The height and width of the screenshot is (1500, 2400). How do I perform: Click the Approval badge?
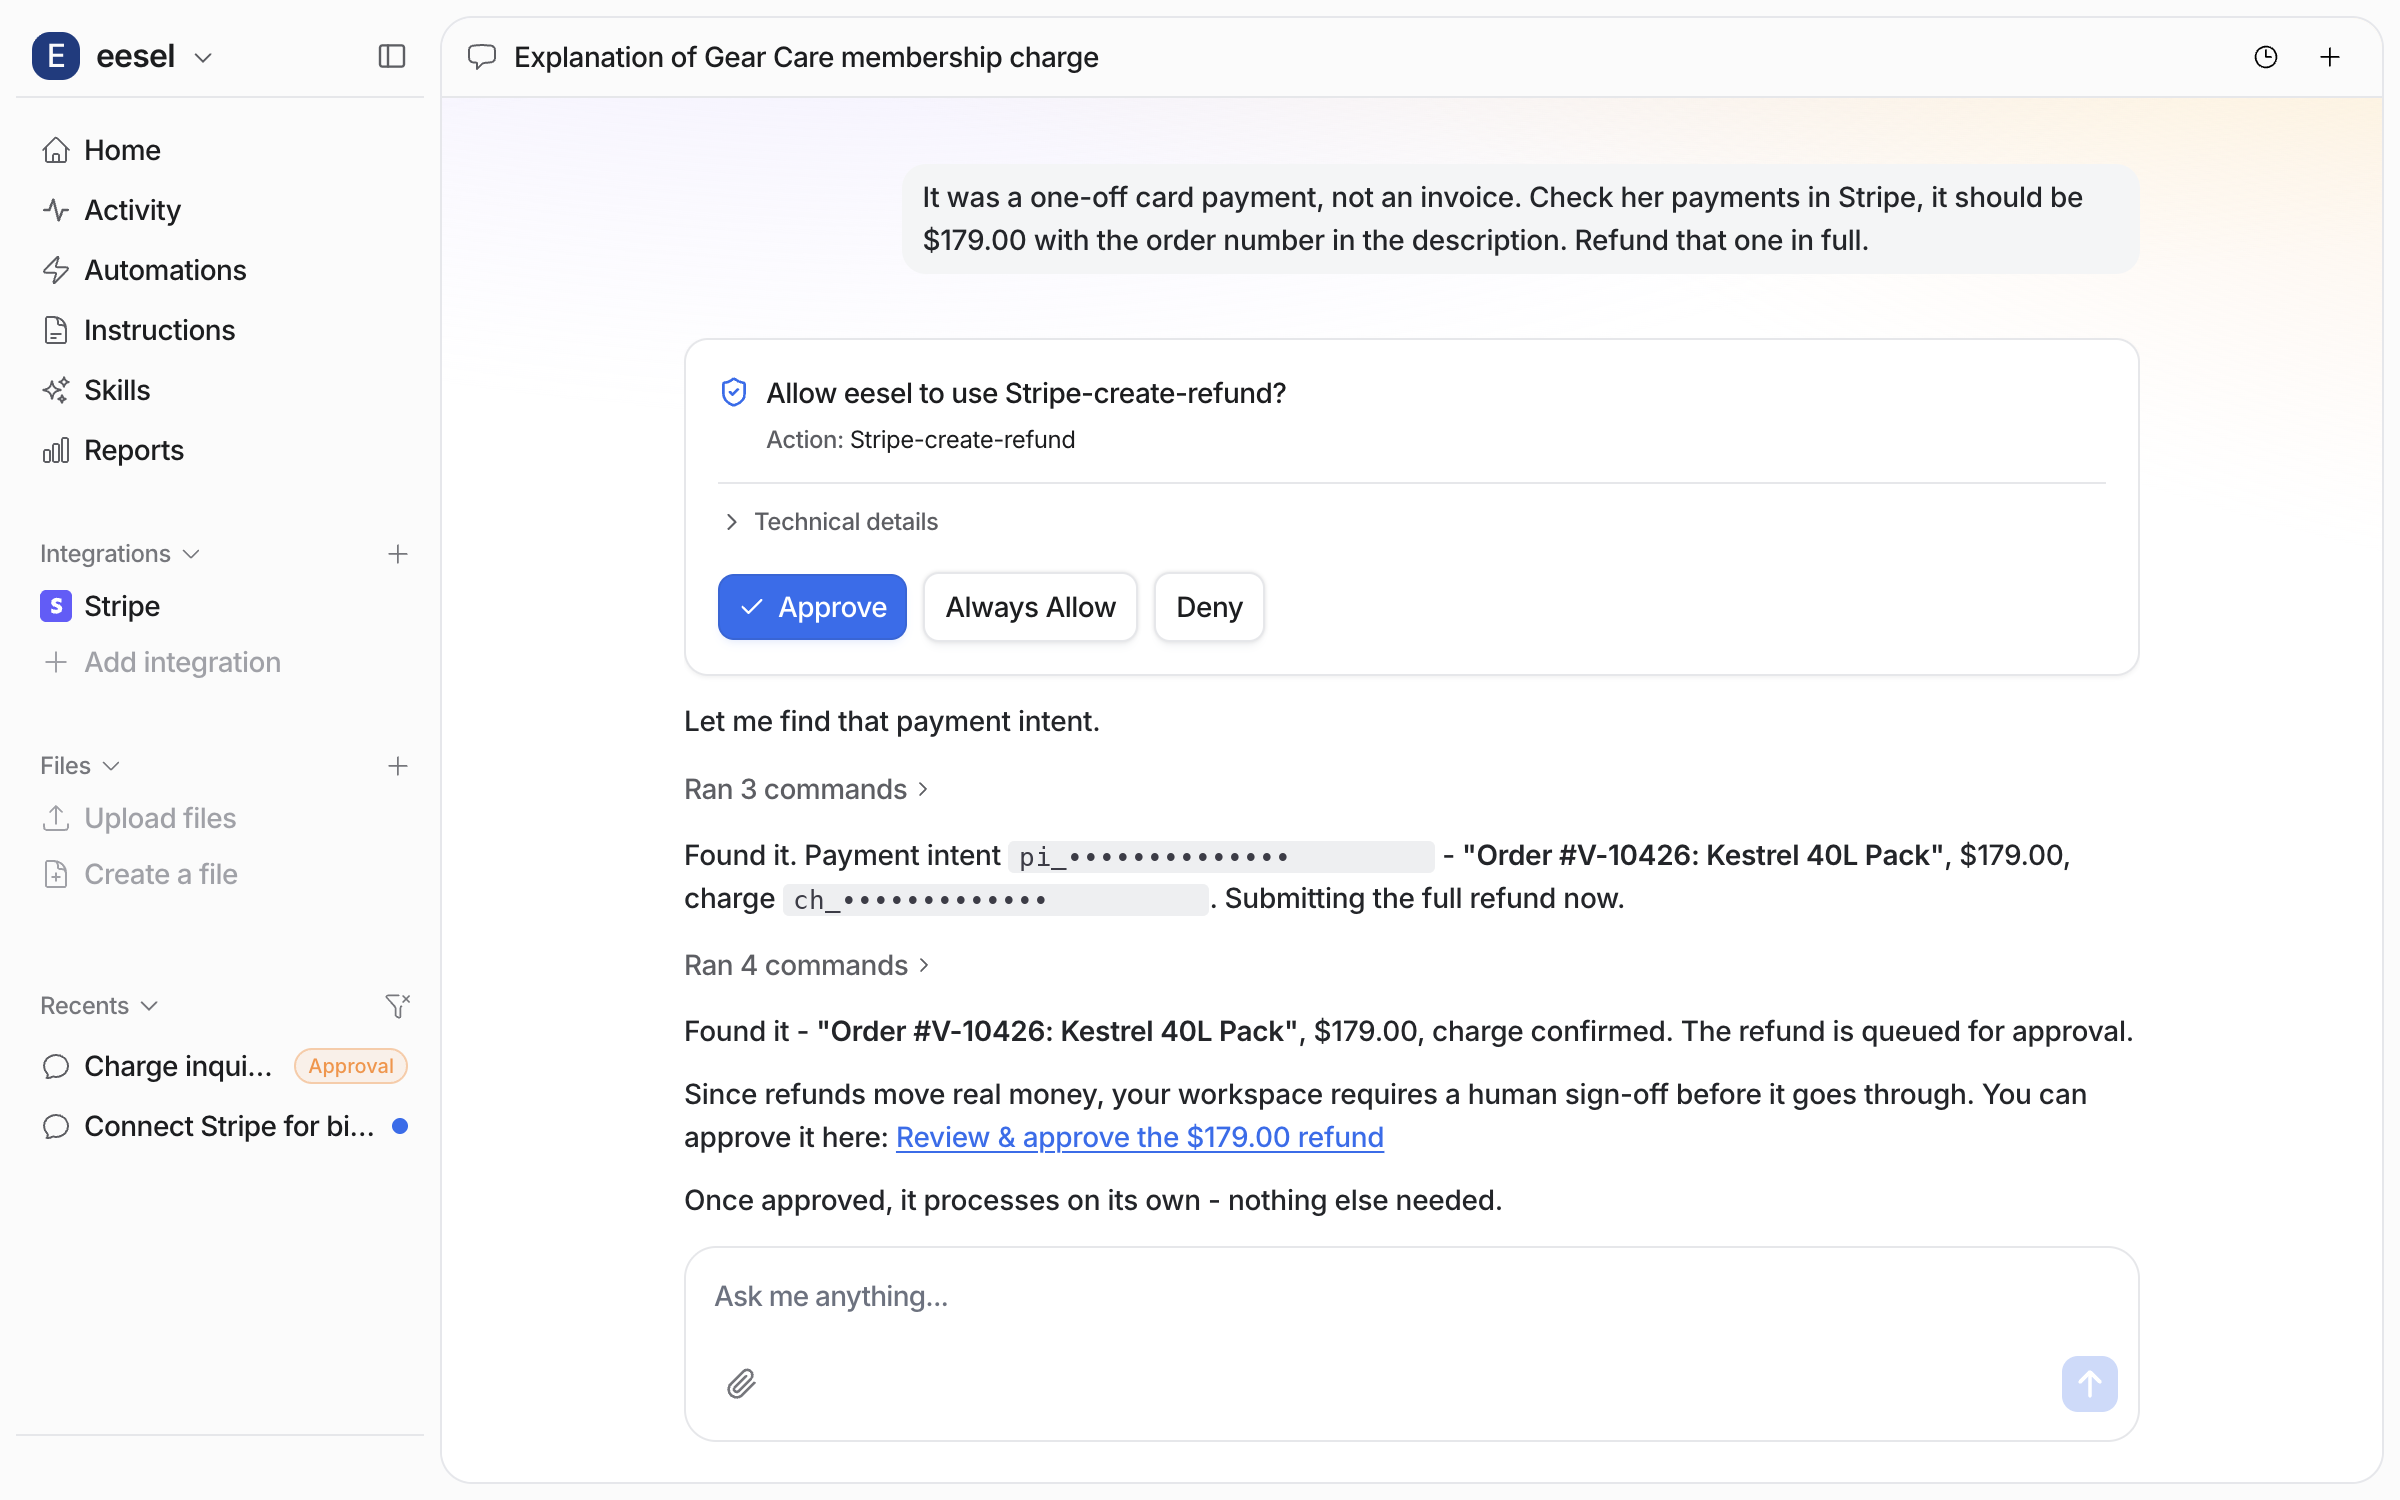coord(351,1066)
